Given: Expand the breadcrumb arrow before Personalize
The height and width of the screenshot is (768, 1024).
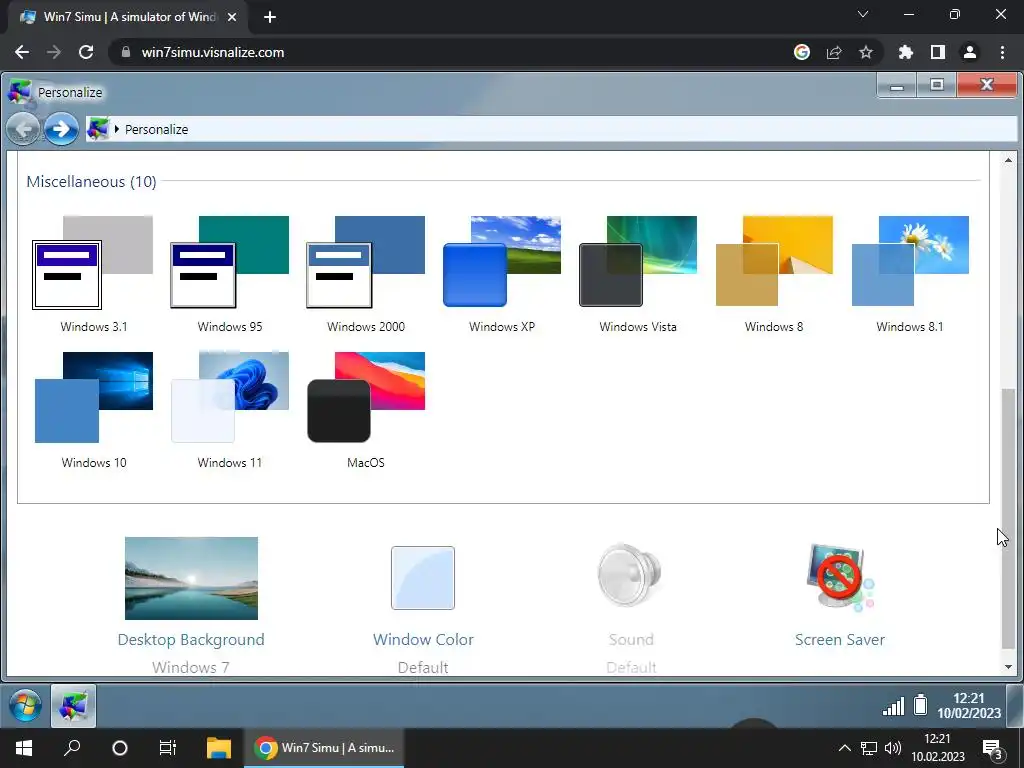Looking at the screenshot, I should pos(116,129).
